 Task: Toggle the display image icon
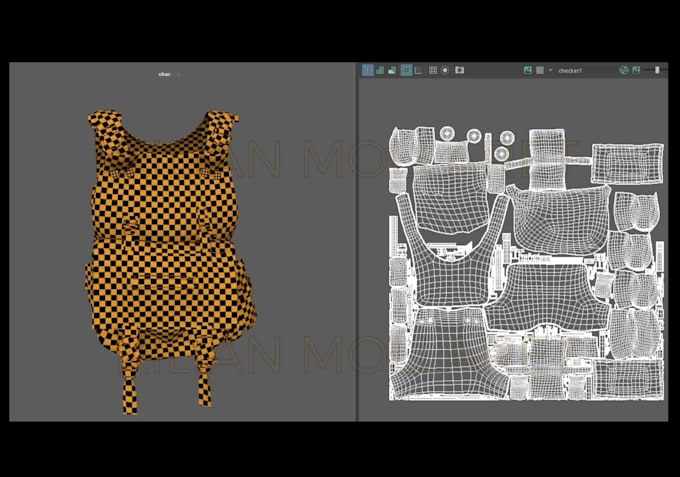528,70
